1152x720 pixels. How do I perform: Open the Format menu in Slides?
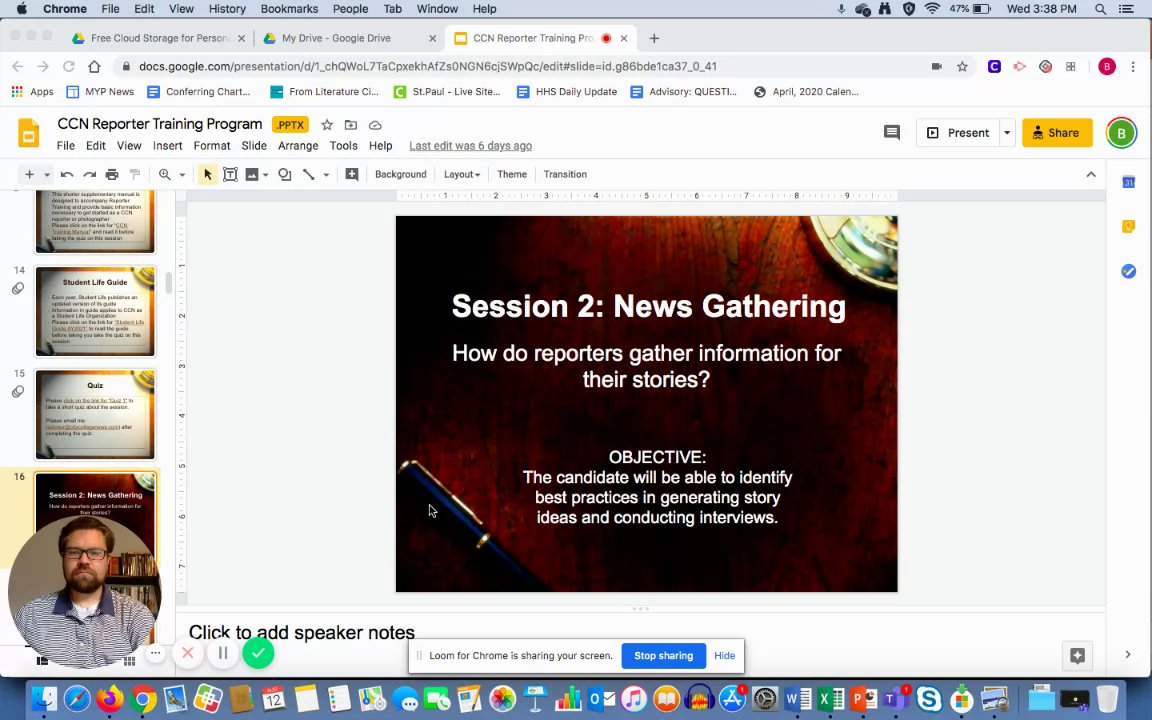click(212, 145)
